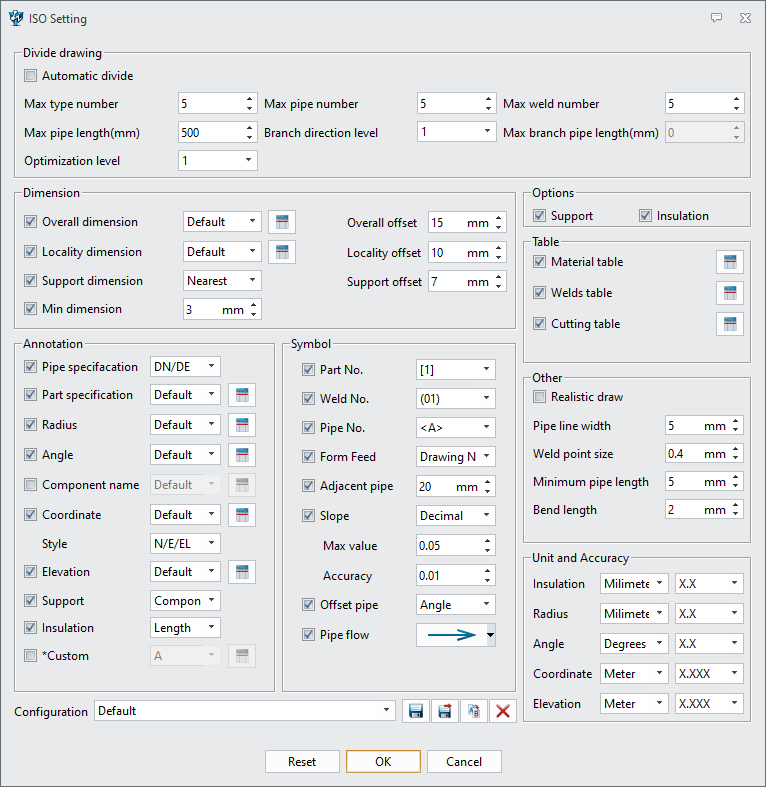Image resolution: width=766 pixels, height=787 pixels.
Task: Open Material table settings icon
Action: coord(730,262)
